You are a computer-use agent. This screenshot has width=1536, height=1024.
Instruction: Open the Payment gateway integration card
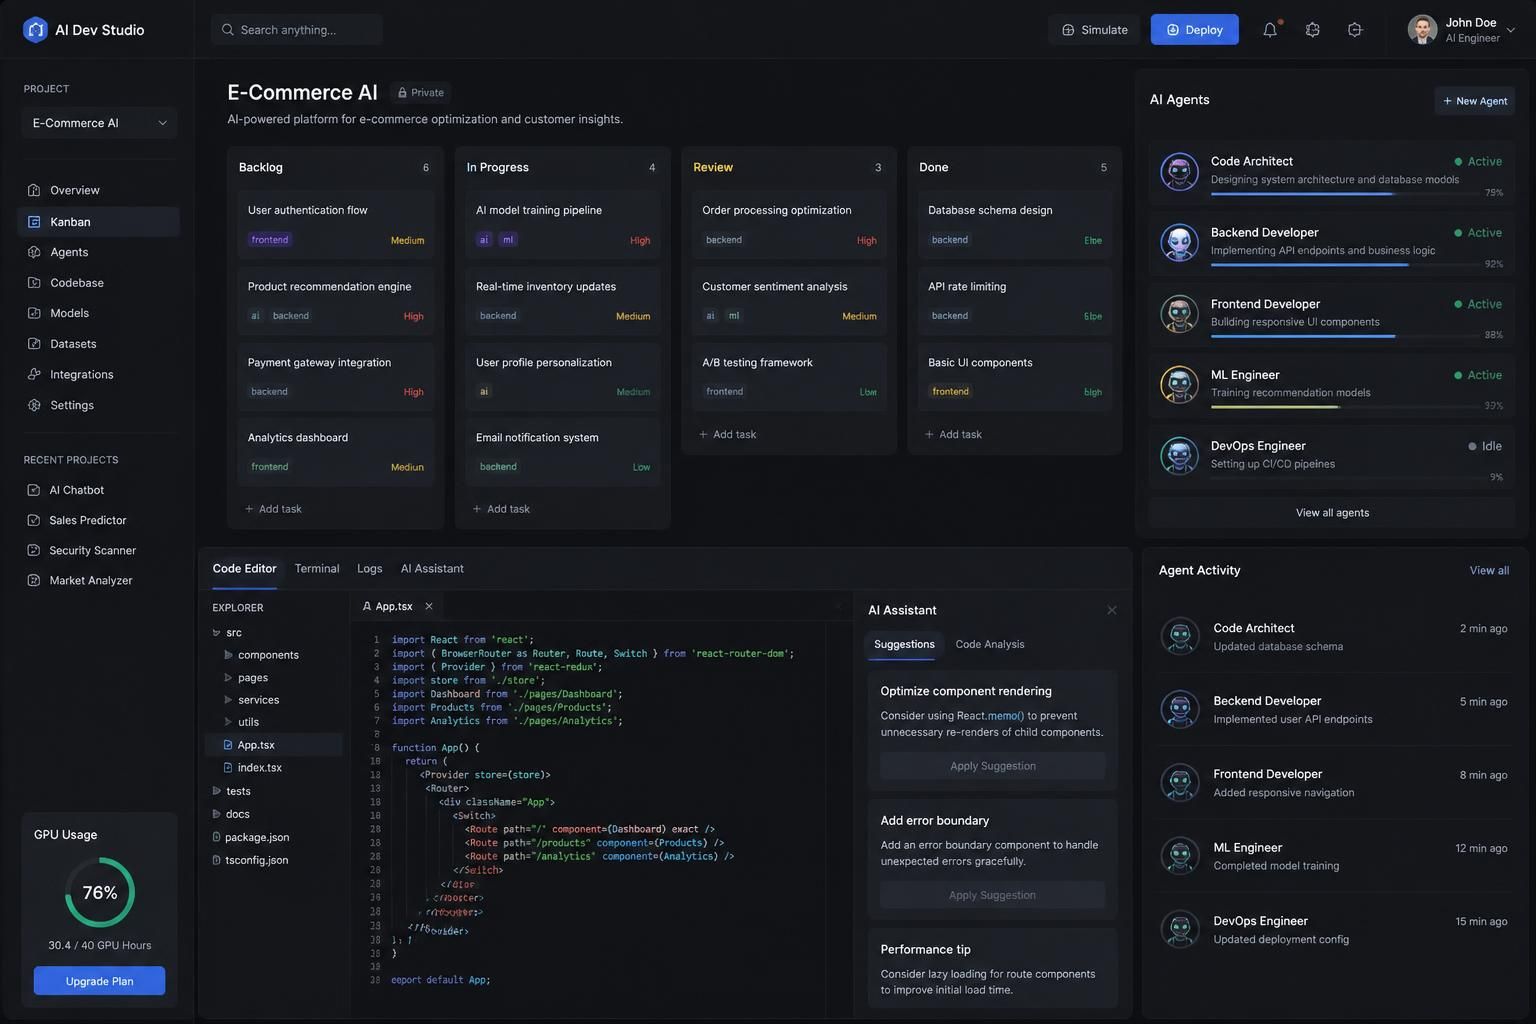336,375
